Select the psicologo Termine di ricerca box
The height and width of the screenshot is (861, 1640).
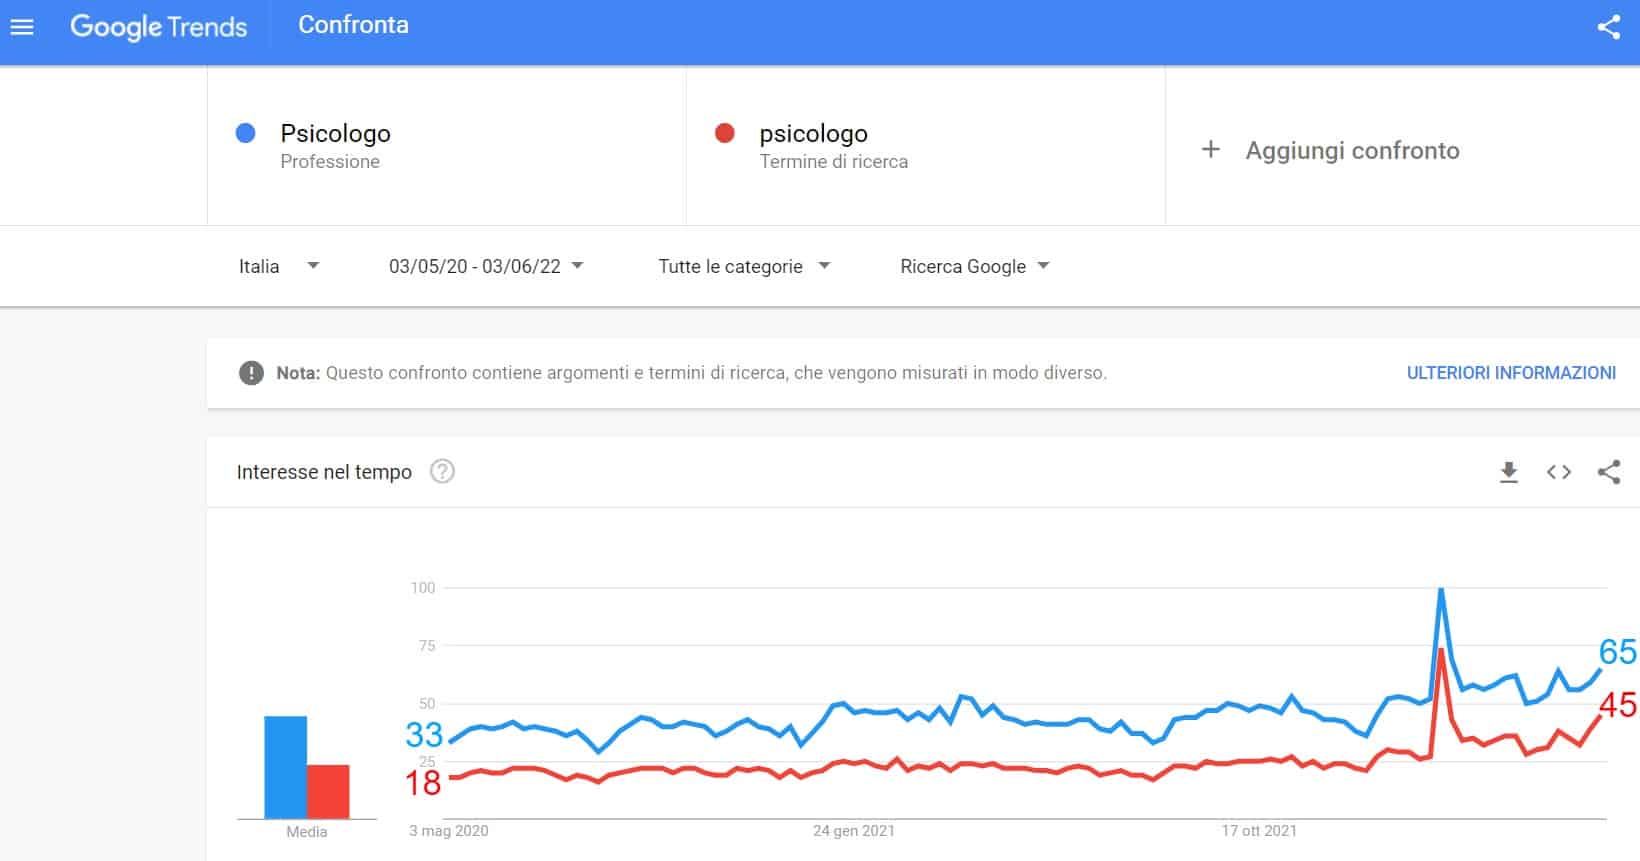point(926,146)
